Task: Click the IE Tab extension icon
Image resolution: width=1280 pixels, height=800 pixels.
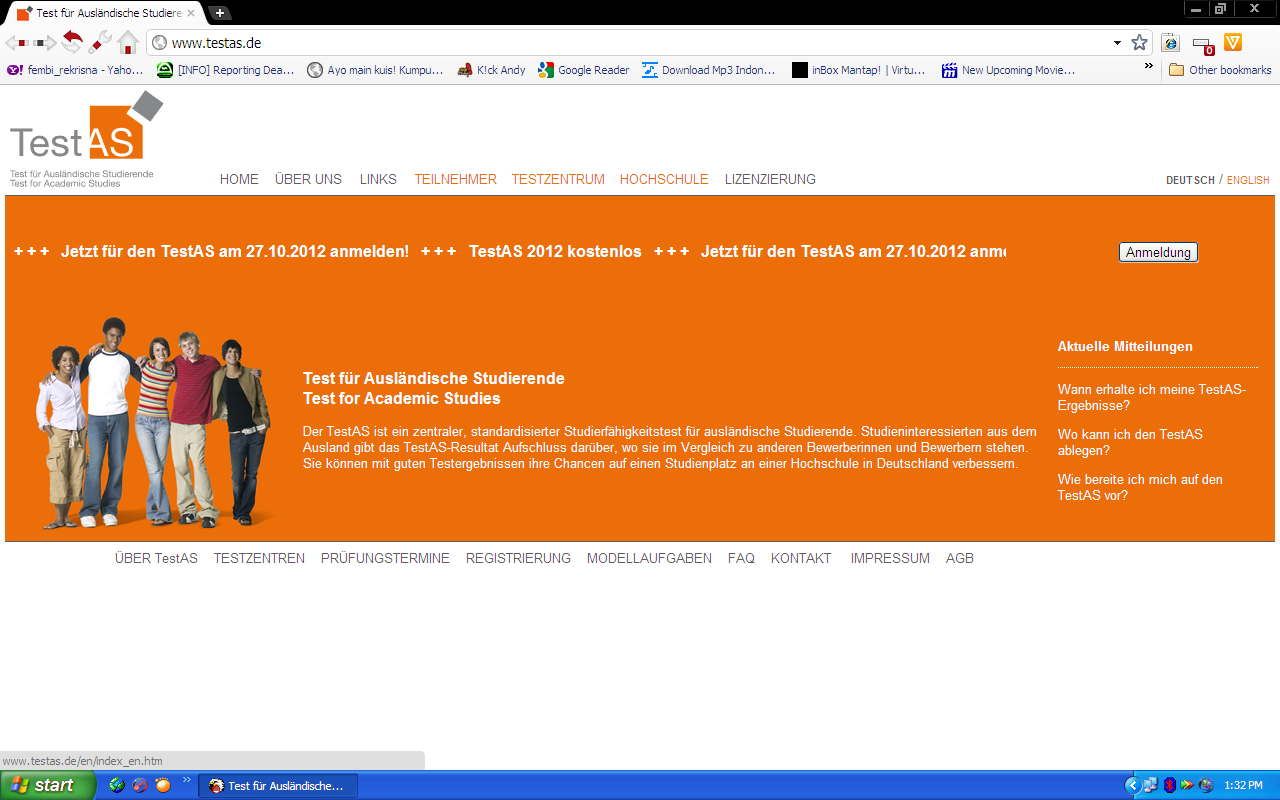Action: (x=1170, y=43)
